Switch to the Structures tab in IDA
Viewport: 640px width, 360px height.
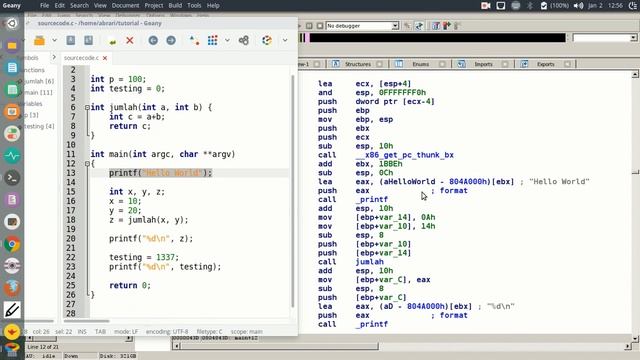click(x=358, y=64)
